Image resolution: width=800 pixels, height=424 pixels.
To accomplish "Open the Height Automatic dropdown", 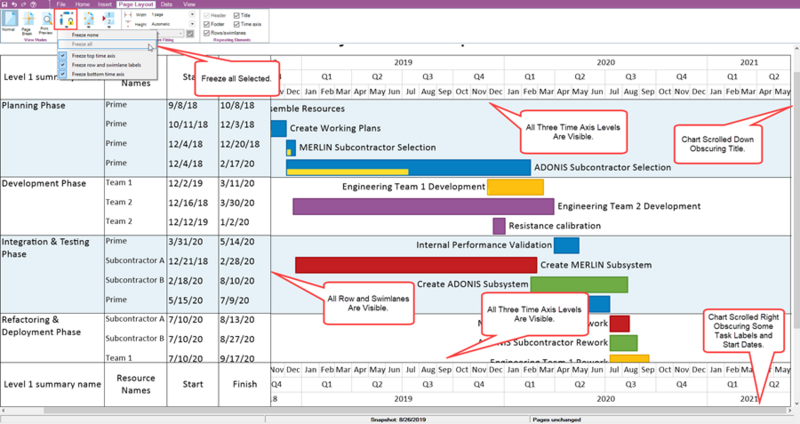I will tap(192, 24).
